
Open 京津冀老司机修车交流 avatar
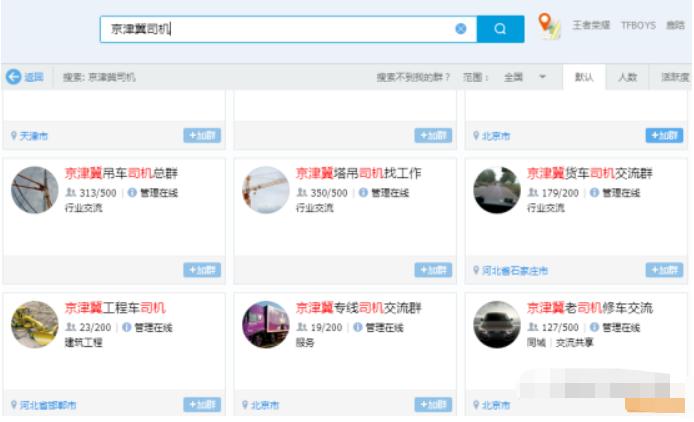coord(497,325)
